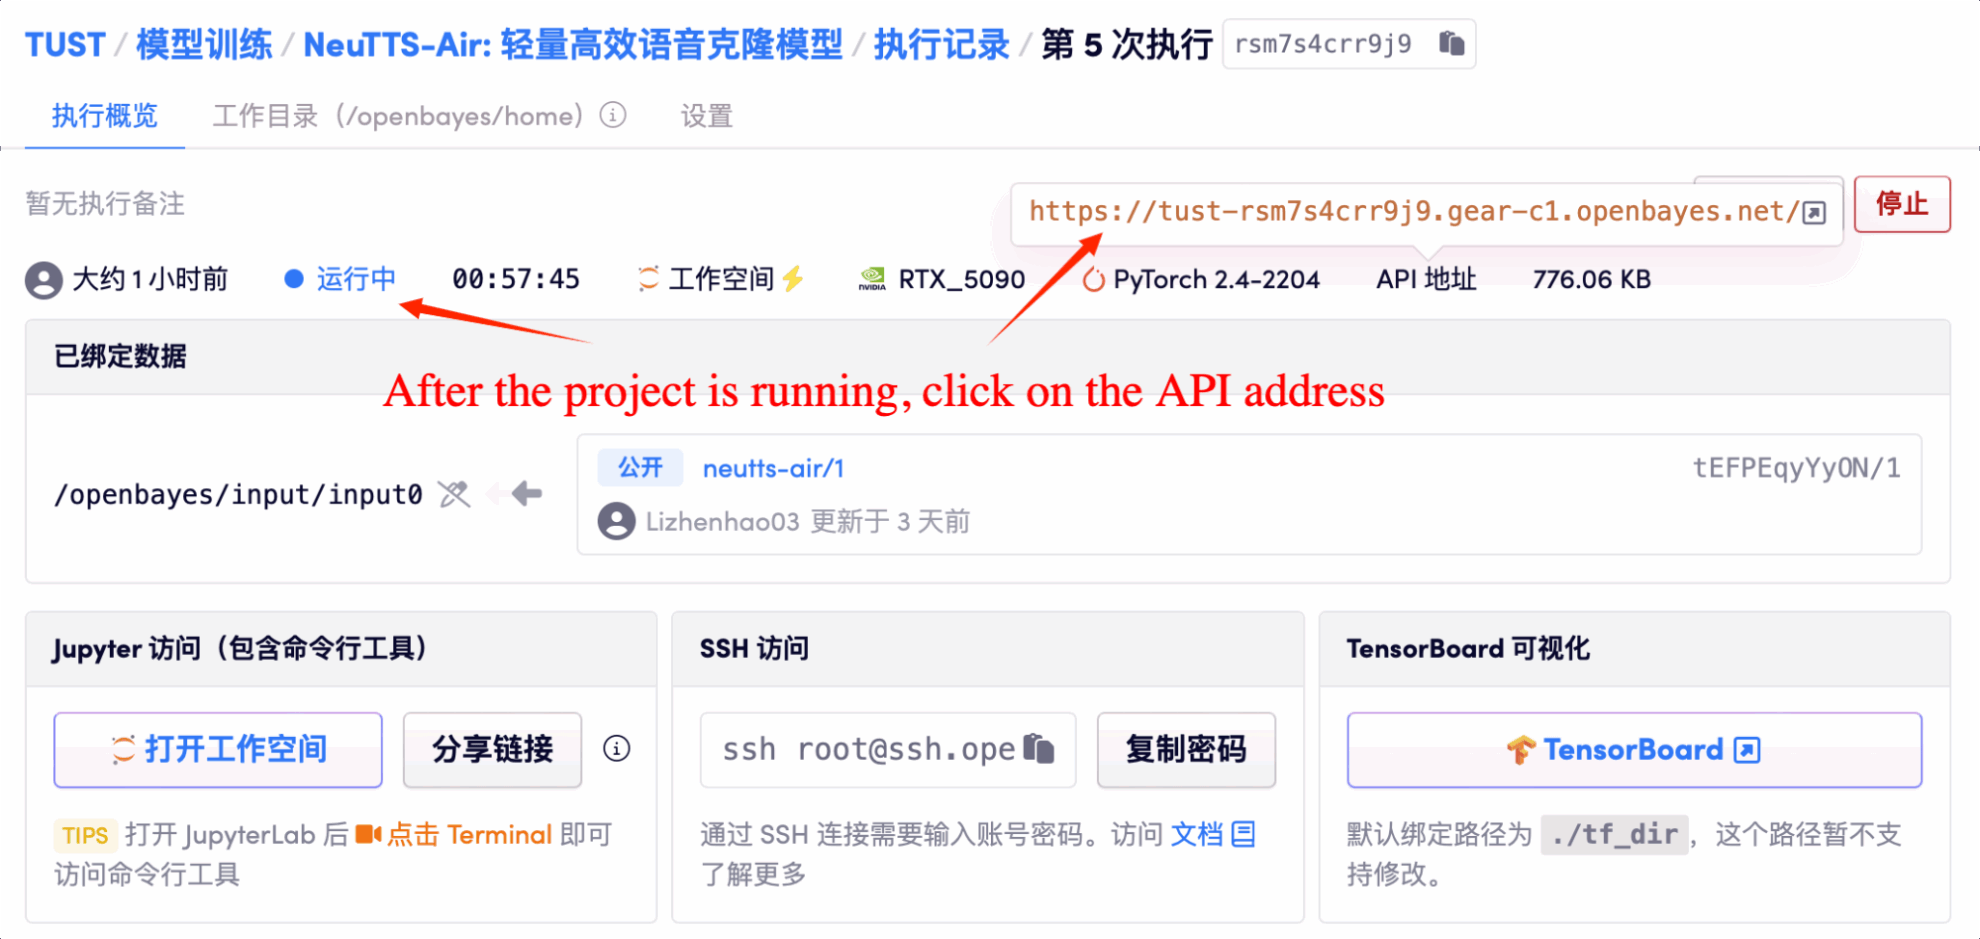
Task: Click the info icon next to 分享链接
Action: click(617, 749)
